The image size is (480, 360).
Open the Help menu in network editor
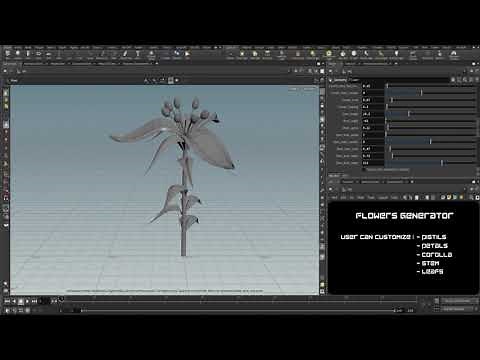[x=394, y=198]
